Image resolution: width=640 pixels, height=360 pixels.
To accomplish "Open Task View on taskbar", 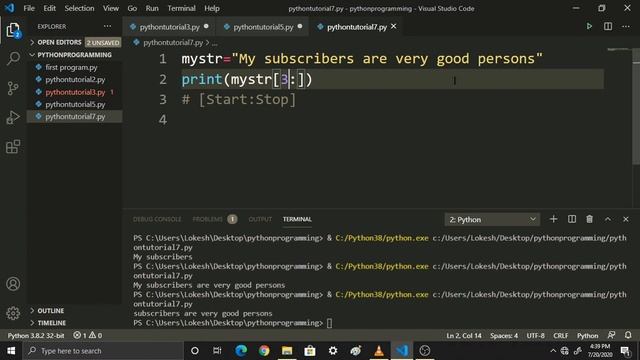I will (217, 351).
